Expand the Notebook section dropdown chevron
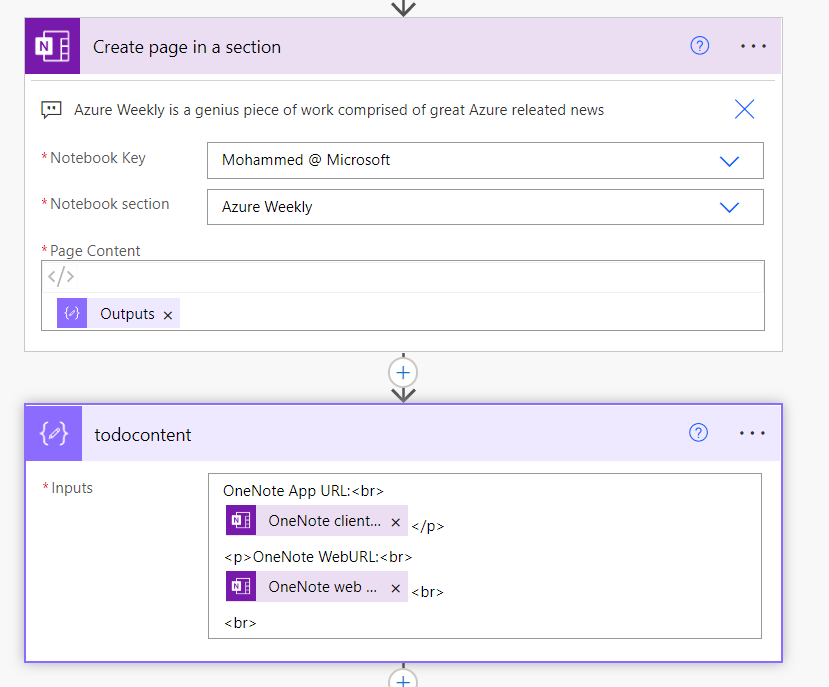This screenshot has height=687, width=829. pyautogui.click(x=729, y=207)
